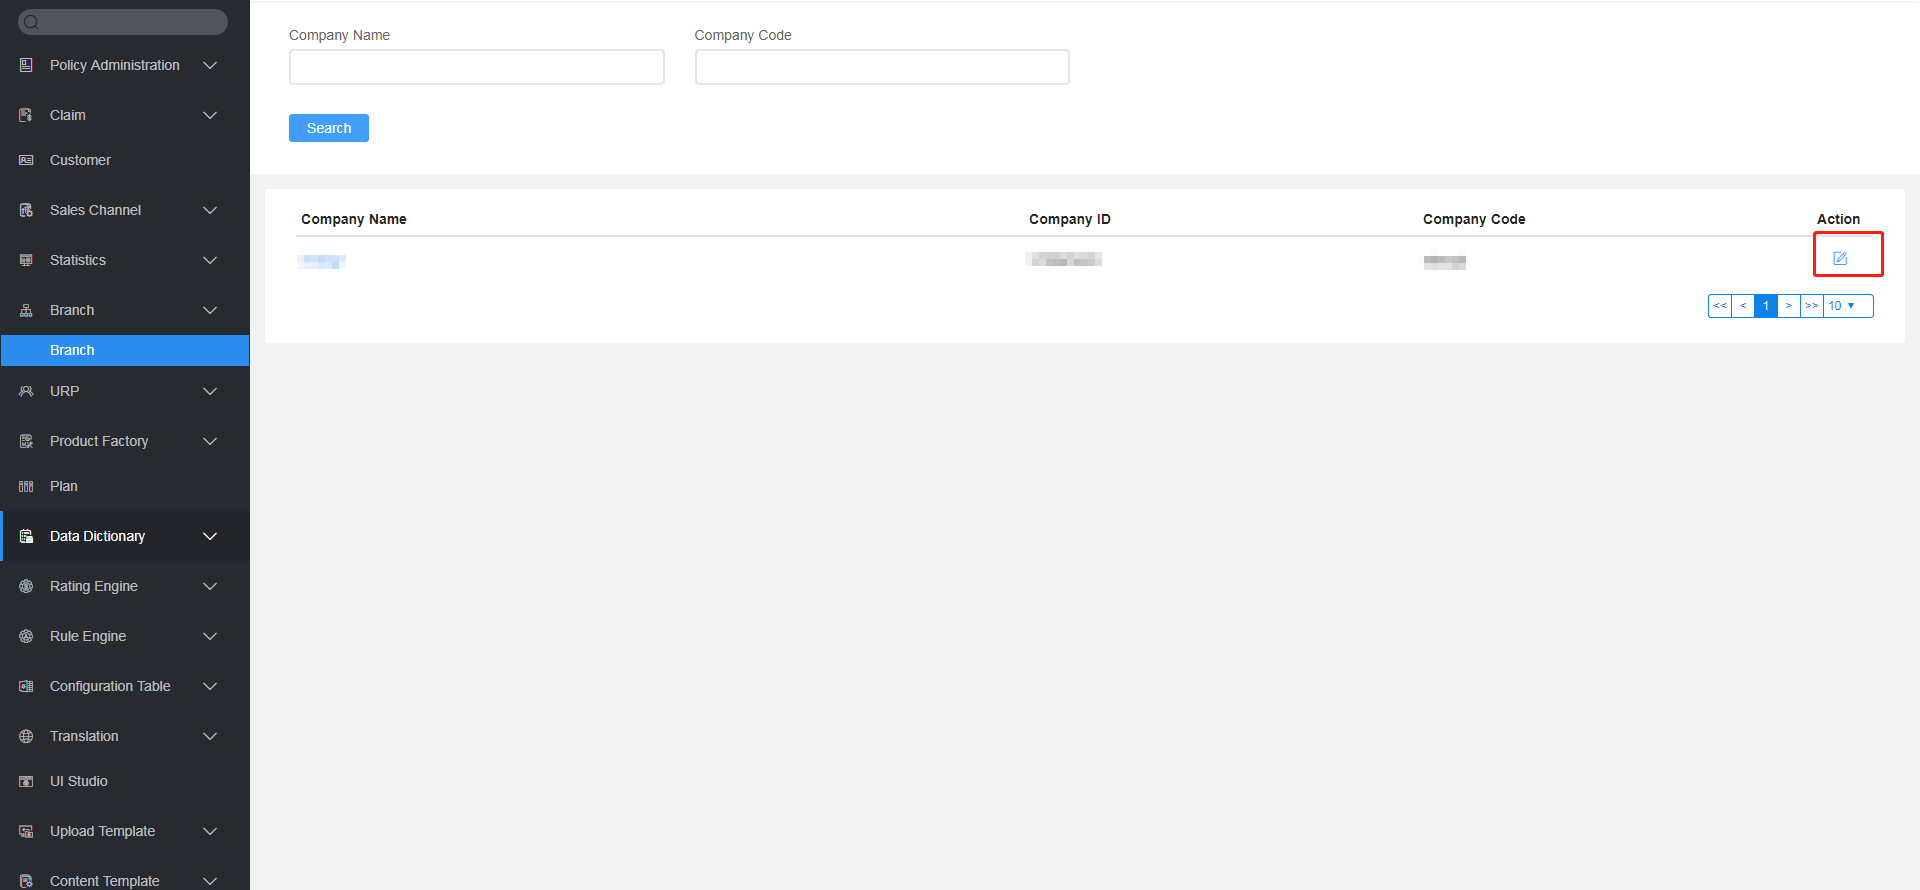Expand the Product Factory chevron
The image size is (1920, 890).
[x=210, y=441]
